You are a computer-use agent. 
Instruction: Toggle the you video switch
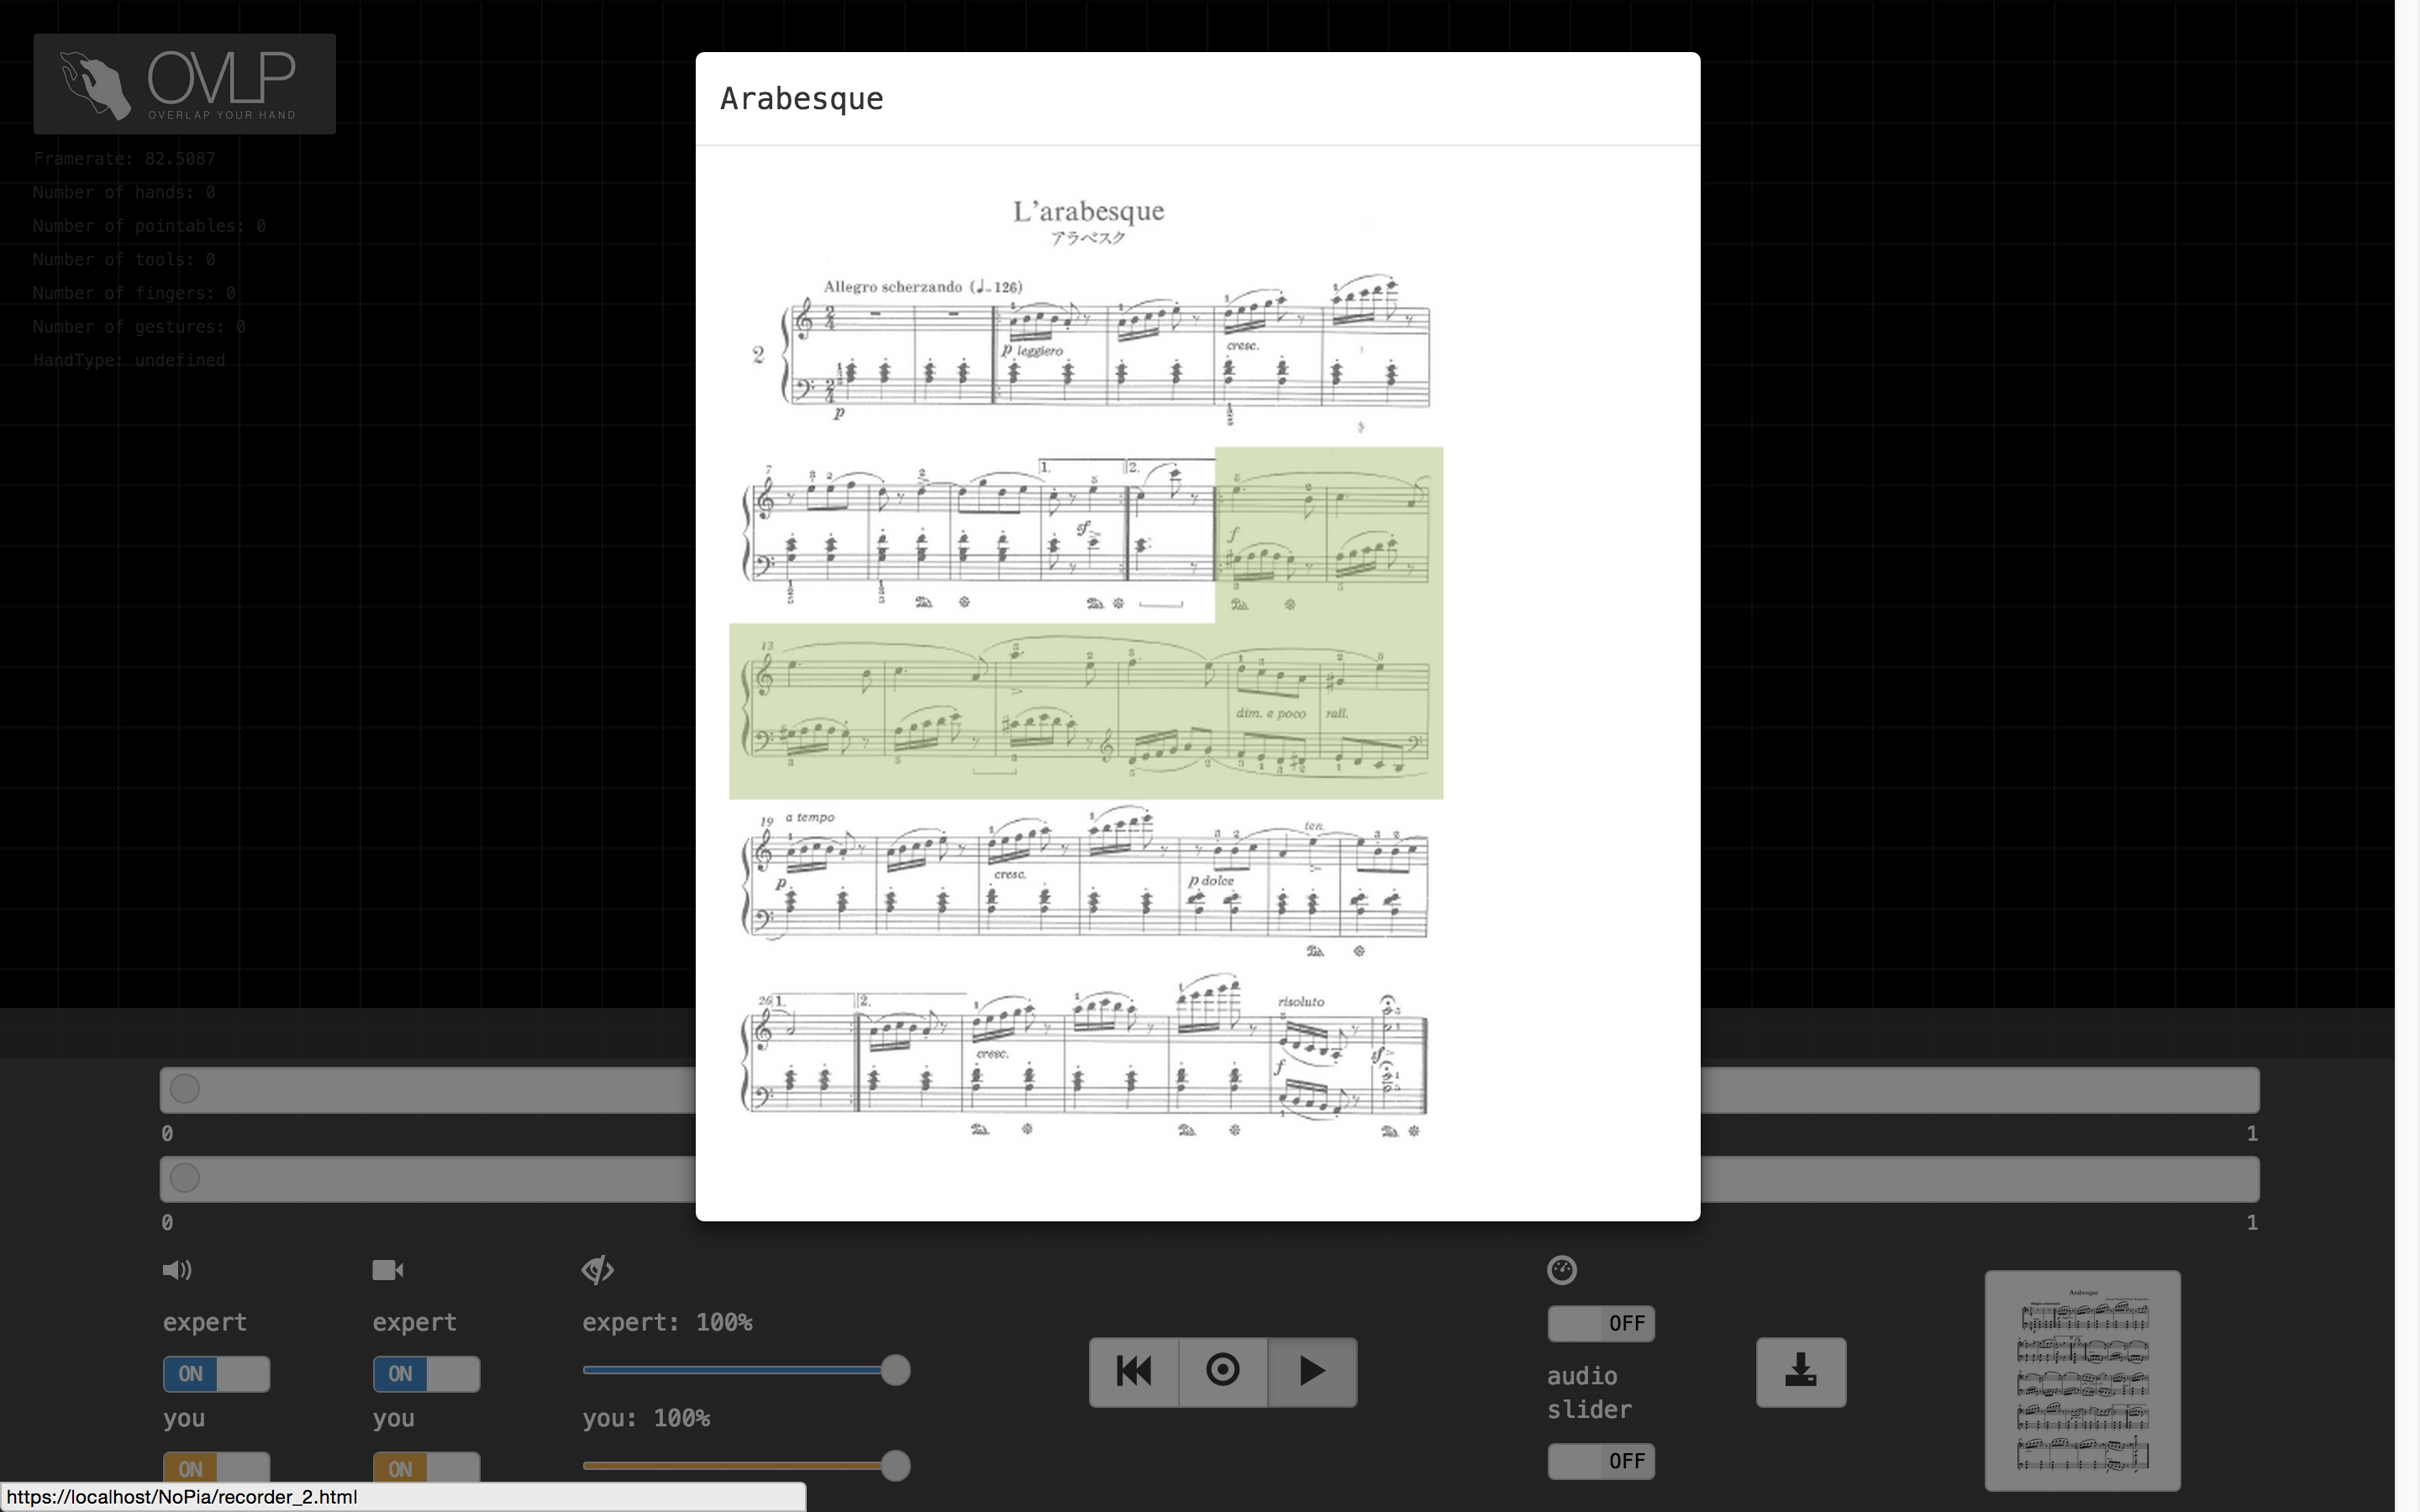coord(426,1468)
